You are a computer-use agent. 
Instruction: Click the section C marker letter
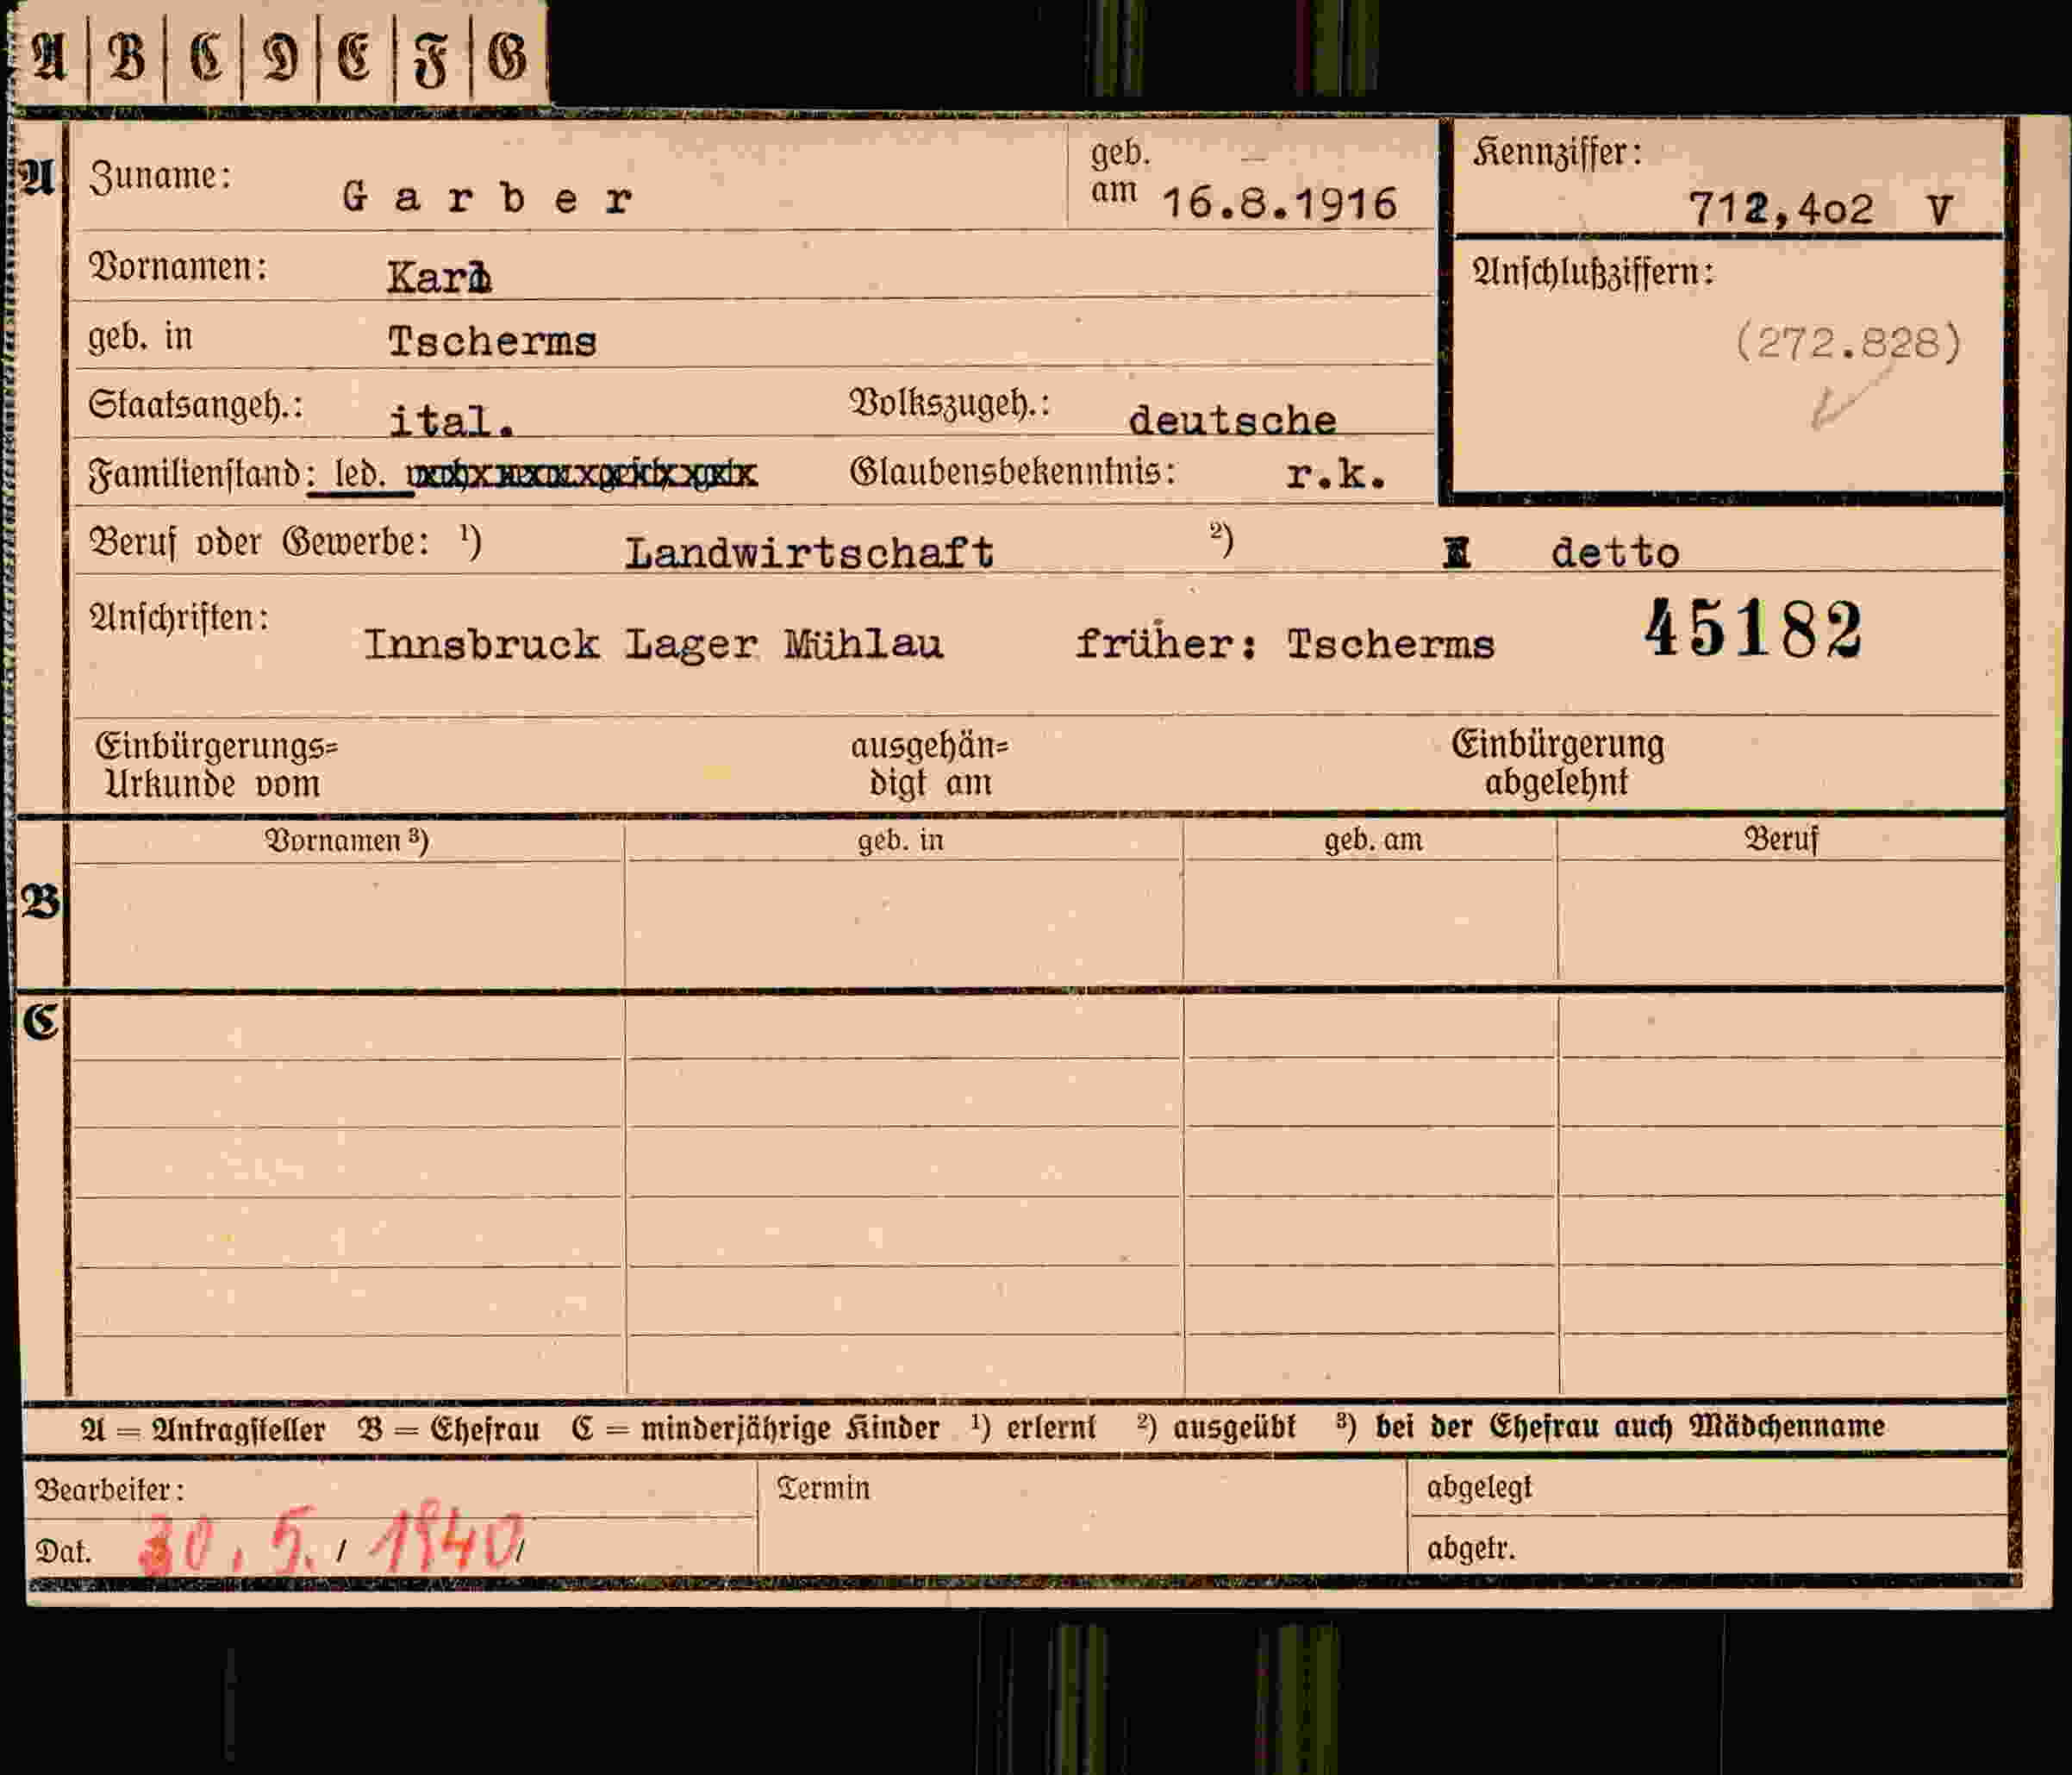tap(41, 1021)
